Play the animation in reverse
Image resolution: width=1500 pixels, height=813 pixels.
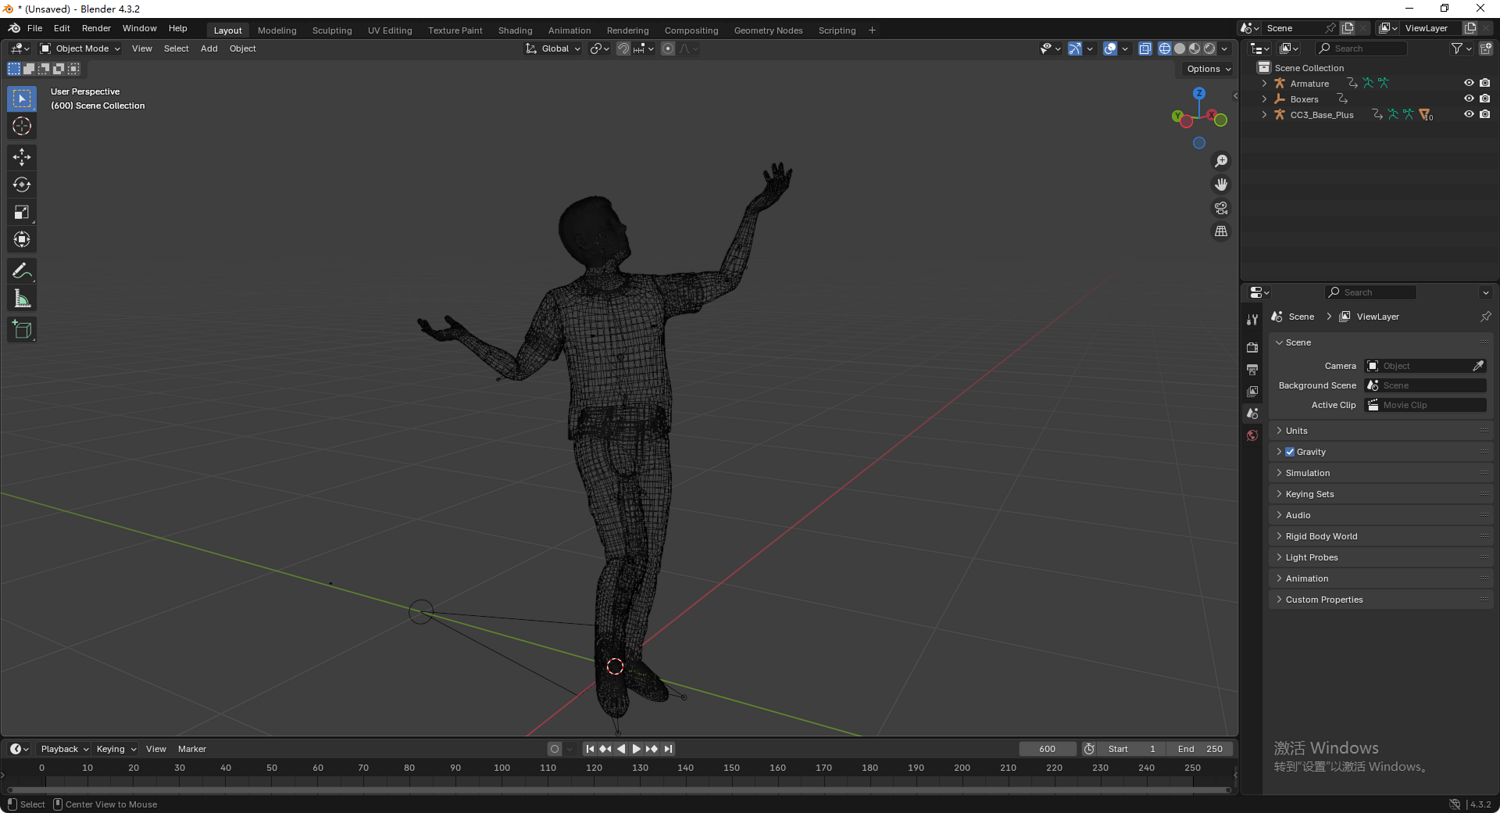point(621,749)
